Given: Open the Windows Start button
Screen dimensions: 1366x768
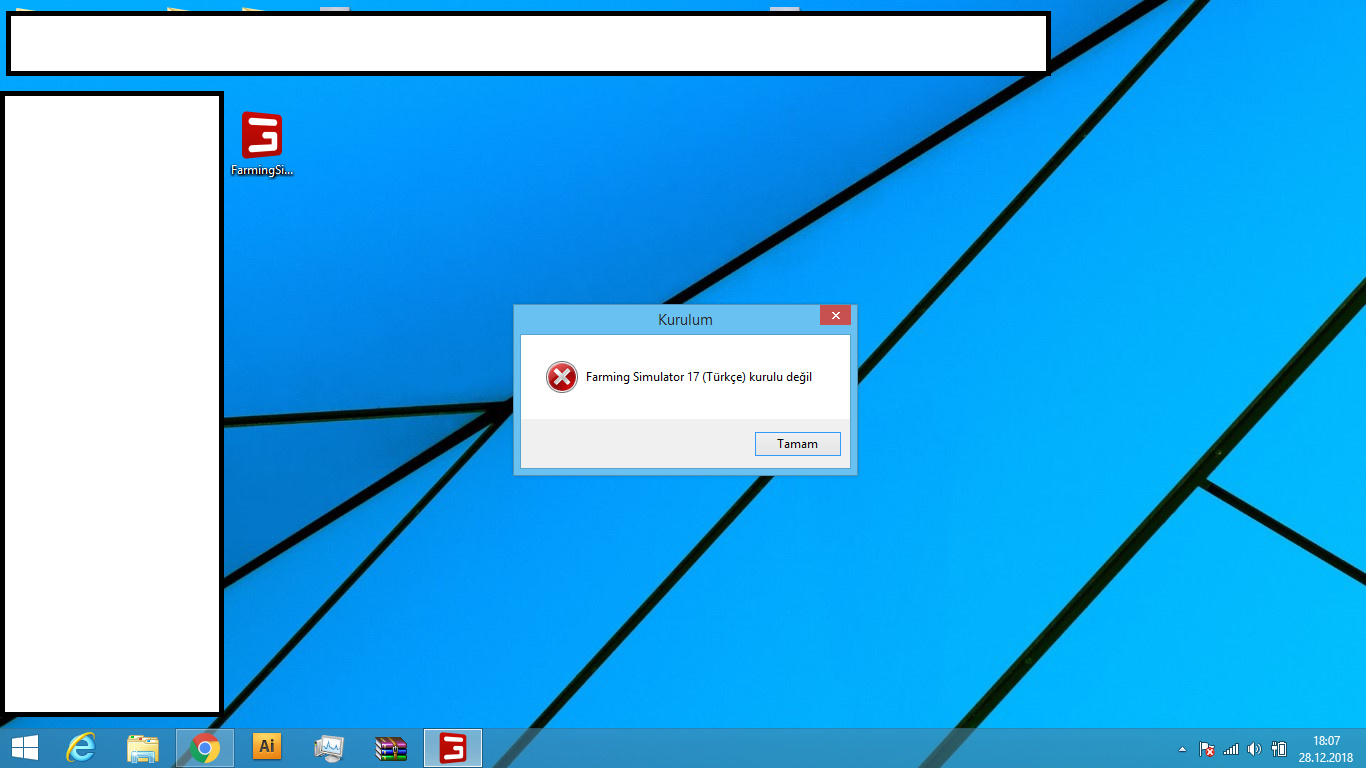Looking at the screenshot, I should 25,748.
